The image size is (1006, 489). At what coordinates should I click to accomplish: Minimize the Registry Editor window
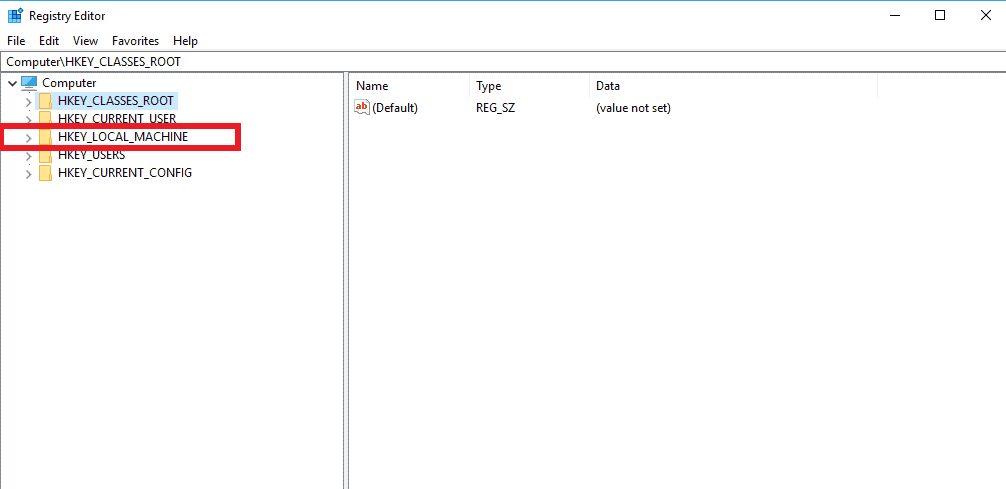tap(894, 15)
